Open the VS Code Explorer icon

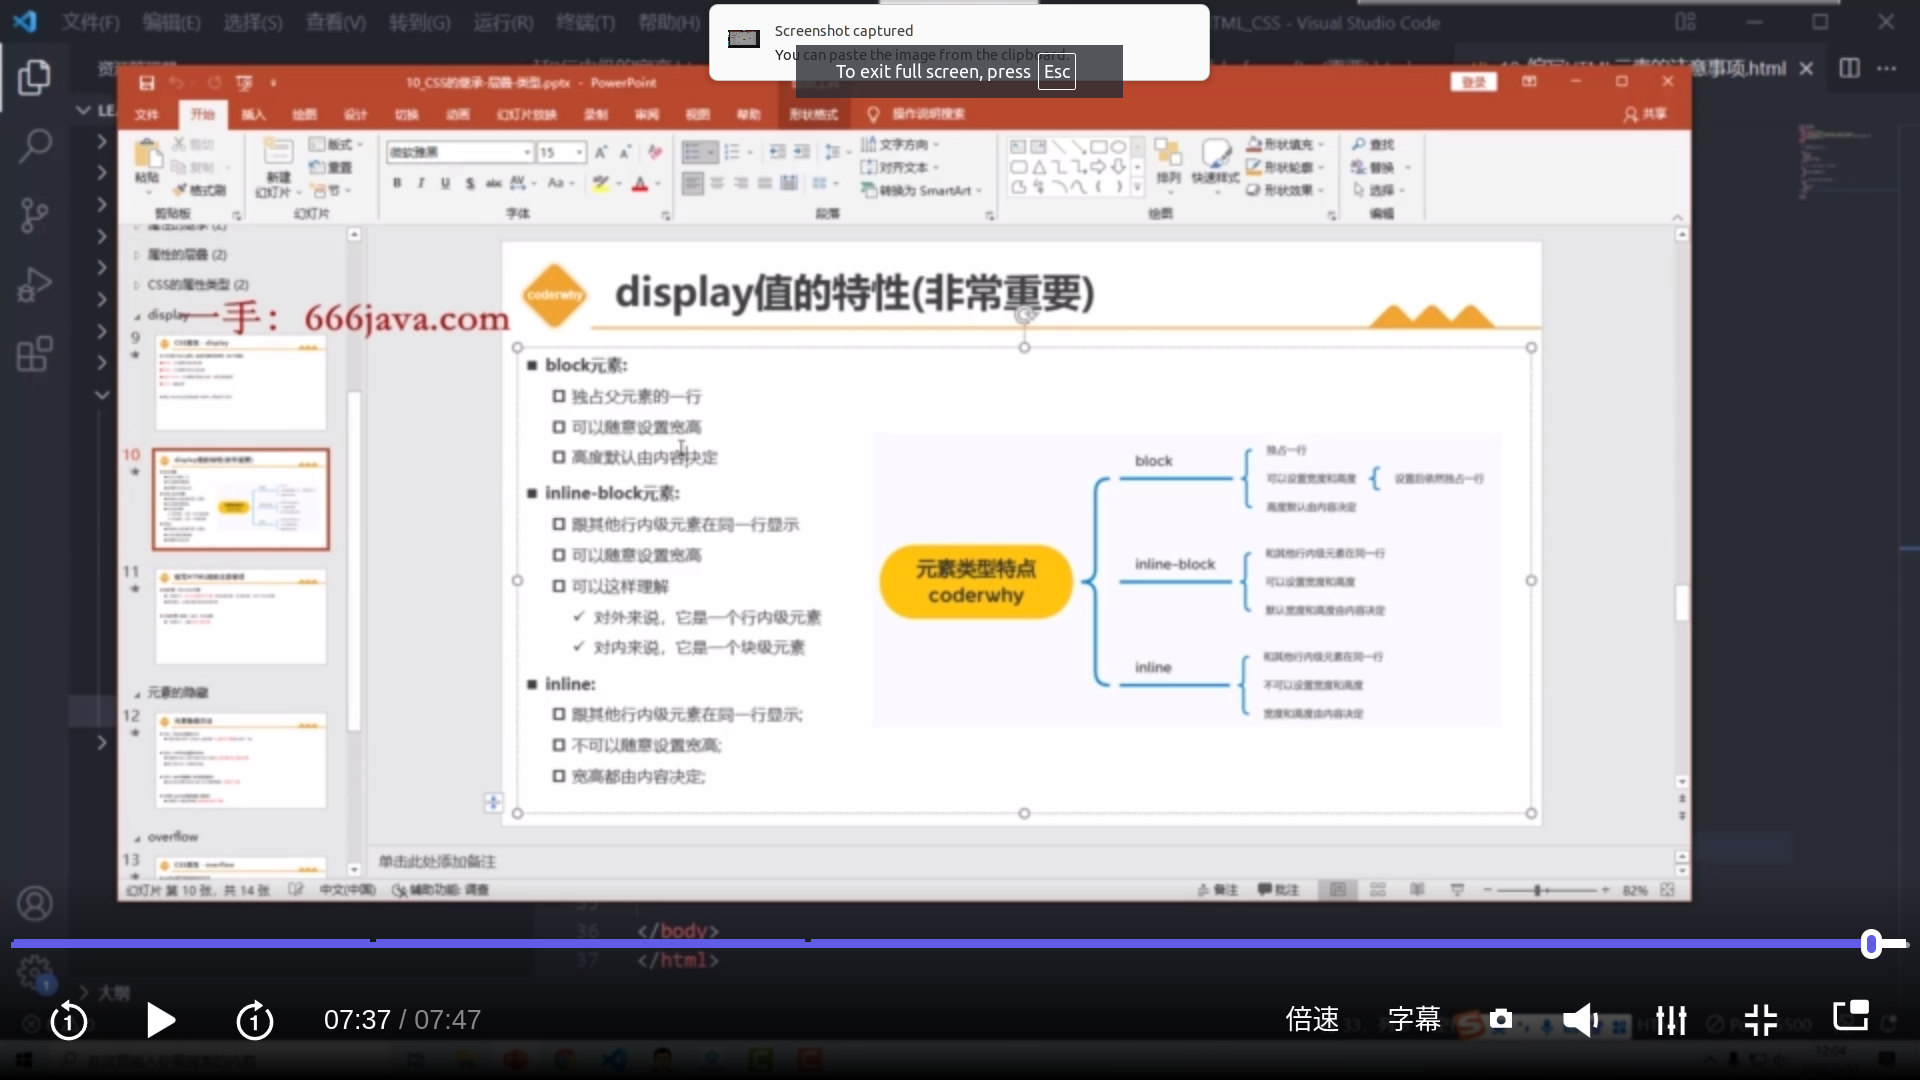coord(35,78)
